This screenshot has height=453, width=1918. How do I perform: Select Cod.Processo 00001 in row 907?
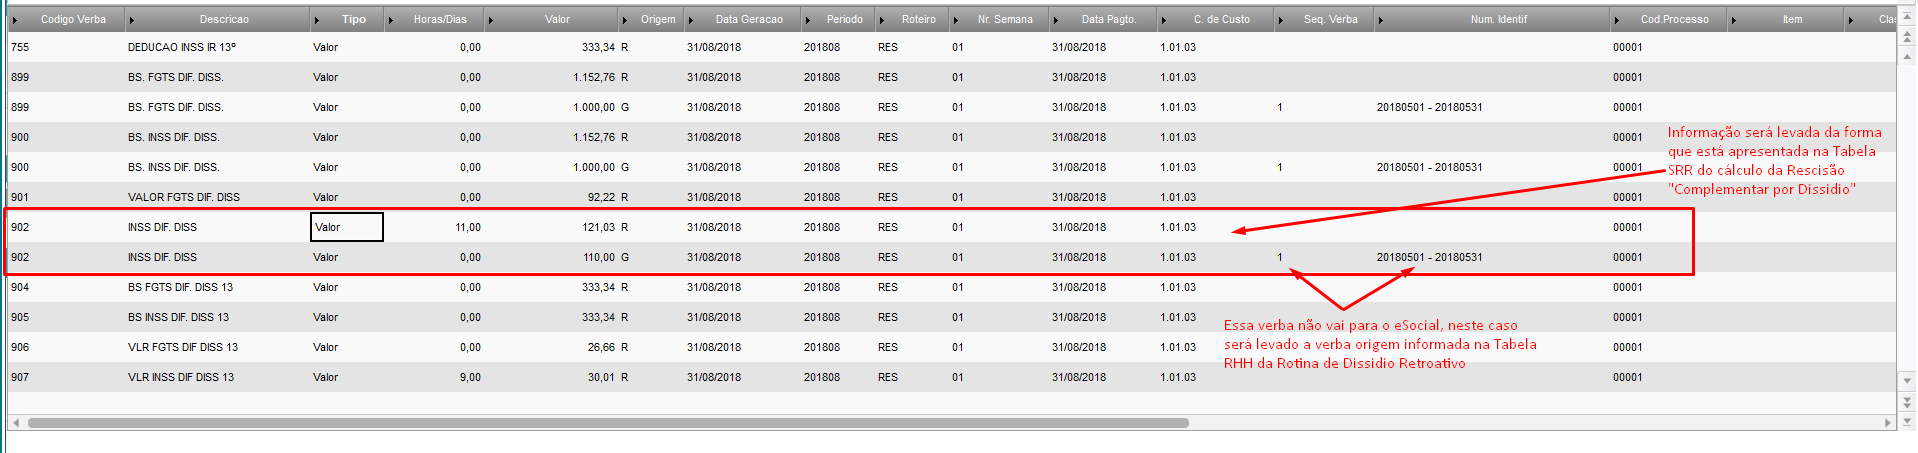point(1627,377)
